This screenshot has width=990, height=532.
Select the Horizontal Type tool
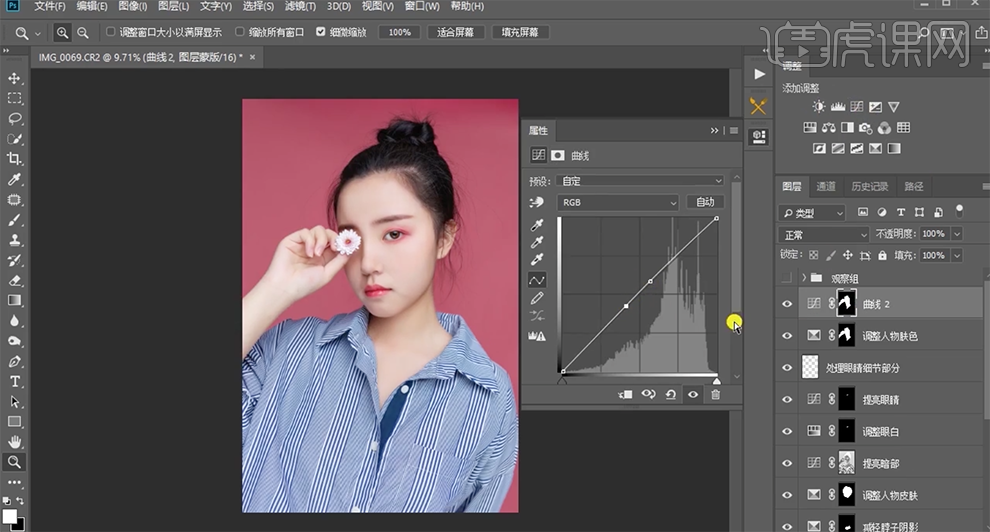[15, 382]
